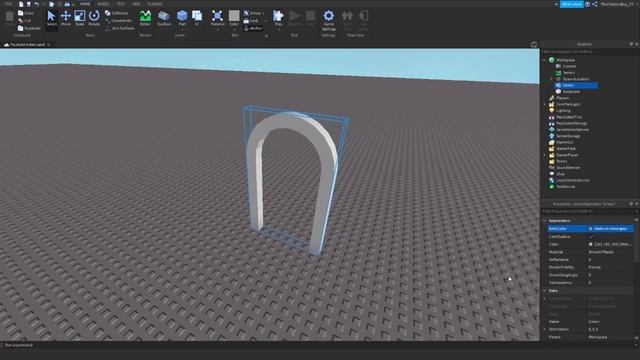Select the Select arrow tool

pyautogui.click(x=51, y=19)
